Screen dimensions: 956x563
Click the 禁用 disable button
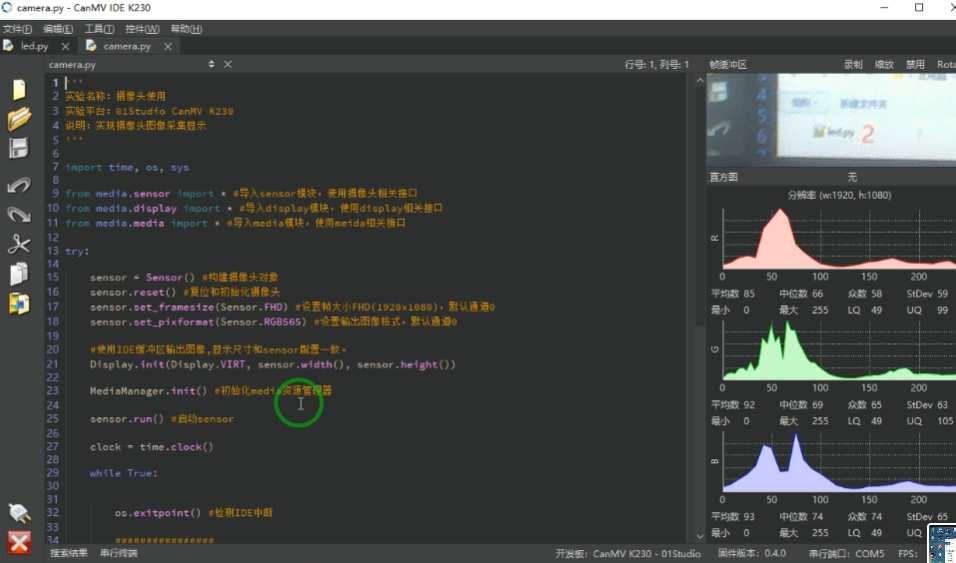(x=915, y=65)
